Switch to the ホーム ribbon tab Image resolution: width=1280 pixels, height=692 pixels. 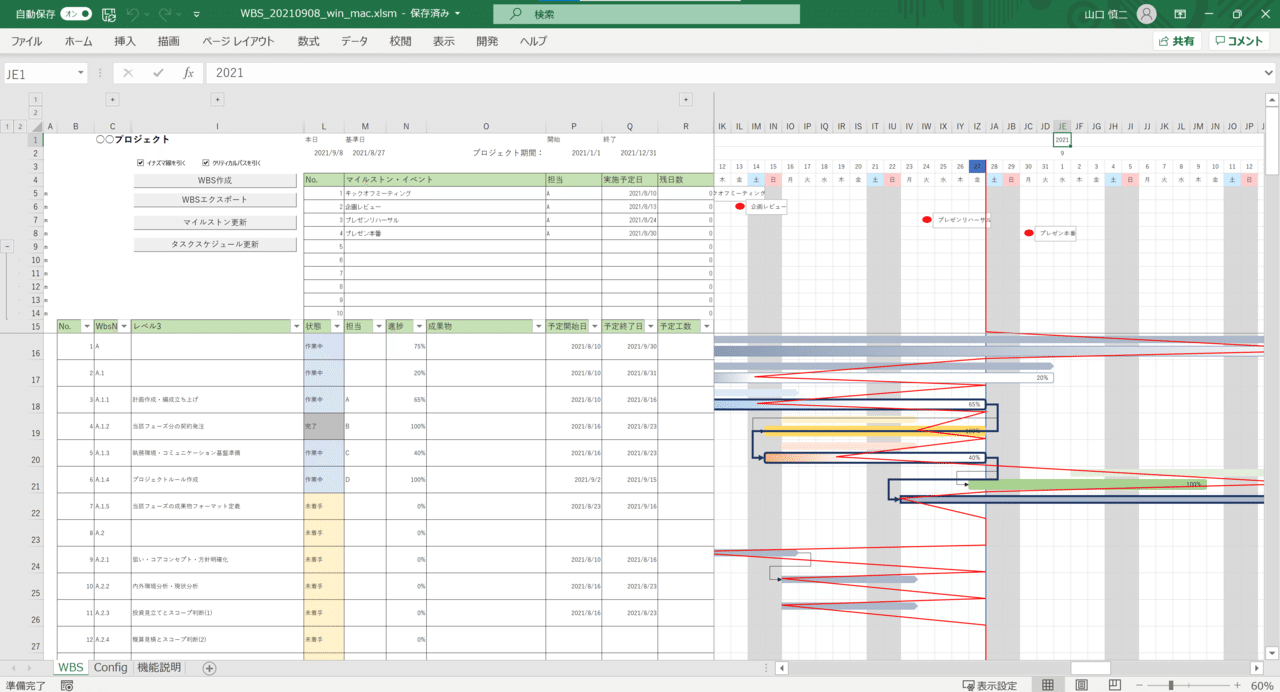coord(78,41)
